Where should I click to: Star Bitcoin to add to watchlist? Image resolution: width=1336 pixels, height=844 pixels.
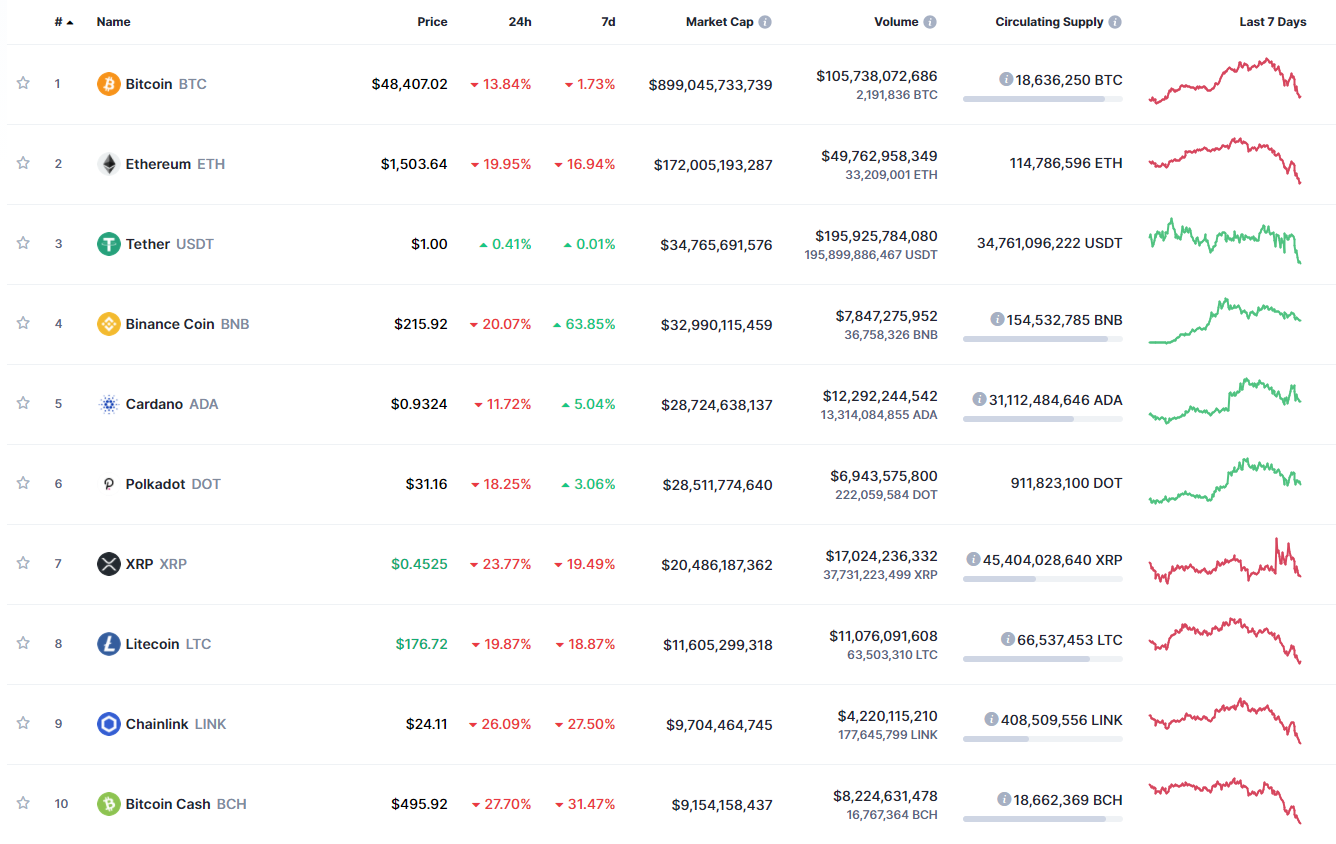coord(23,83)
